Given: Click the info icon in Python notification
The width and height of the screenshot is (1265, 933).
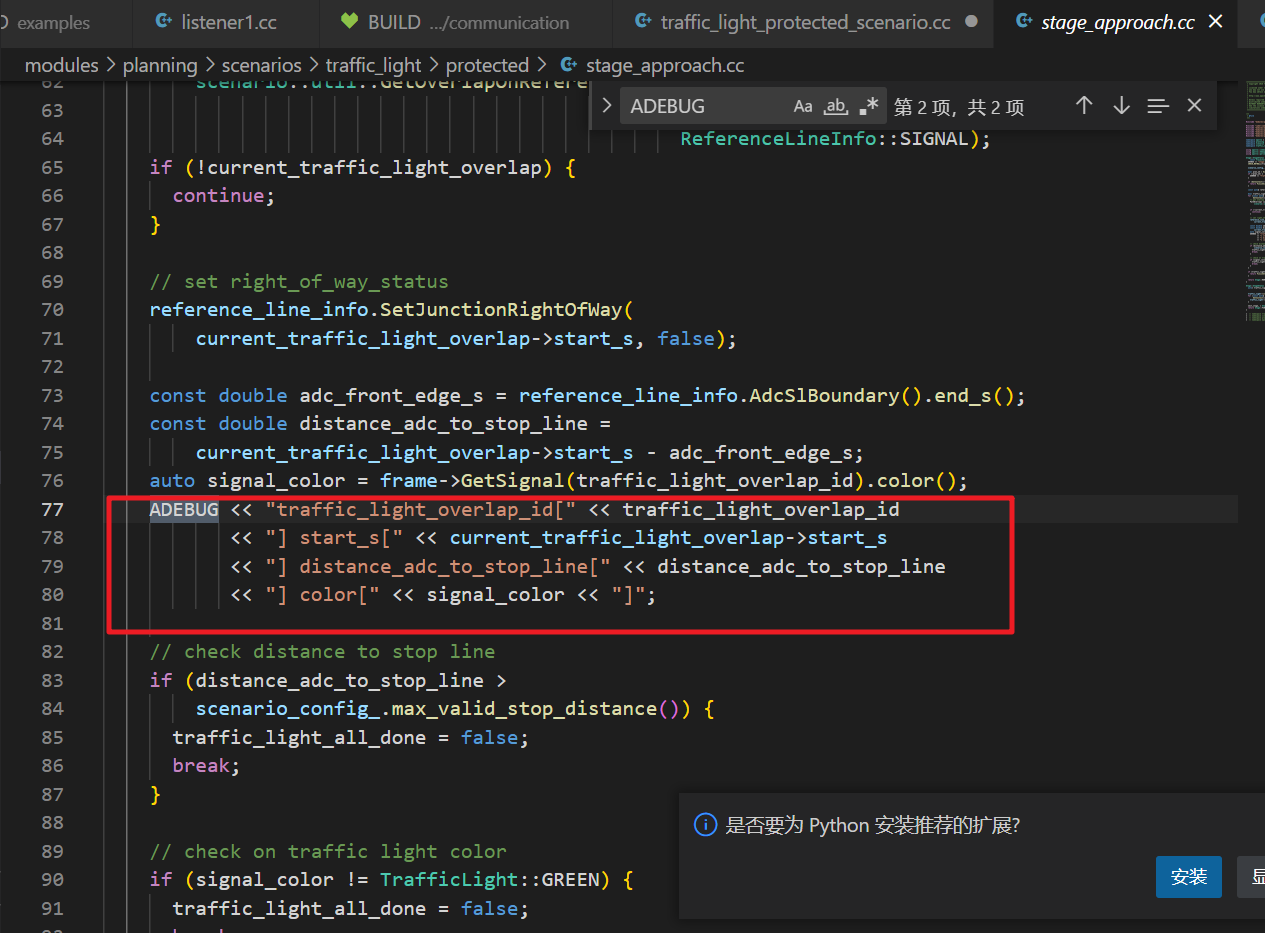Looking at the screenshot, I should (706, 825).
